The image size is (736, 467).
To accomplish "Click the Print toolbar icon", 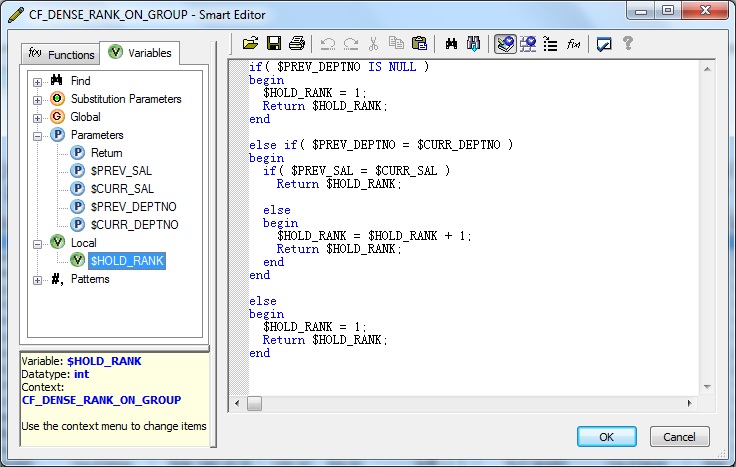I will click(x=297, y=44).
